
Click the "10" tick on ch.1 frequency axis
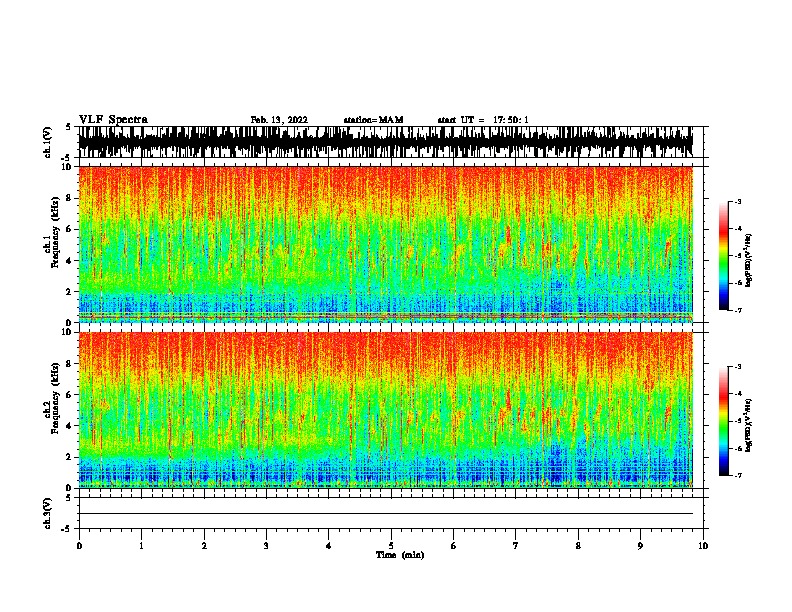(68, 167)
